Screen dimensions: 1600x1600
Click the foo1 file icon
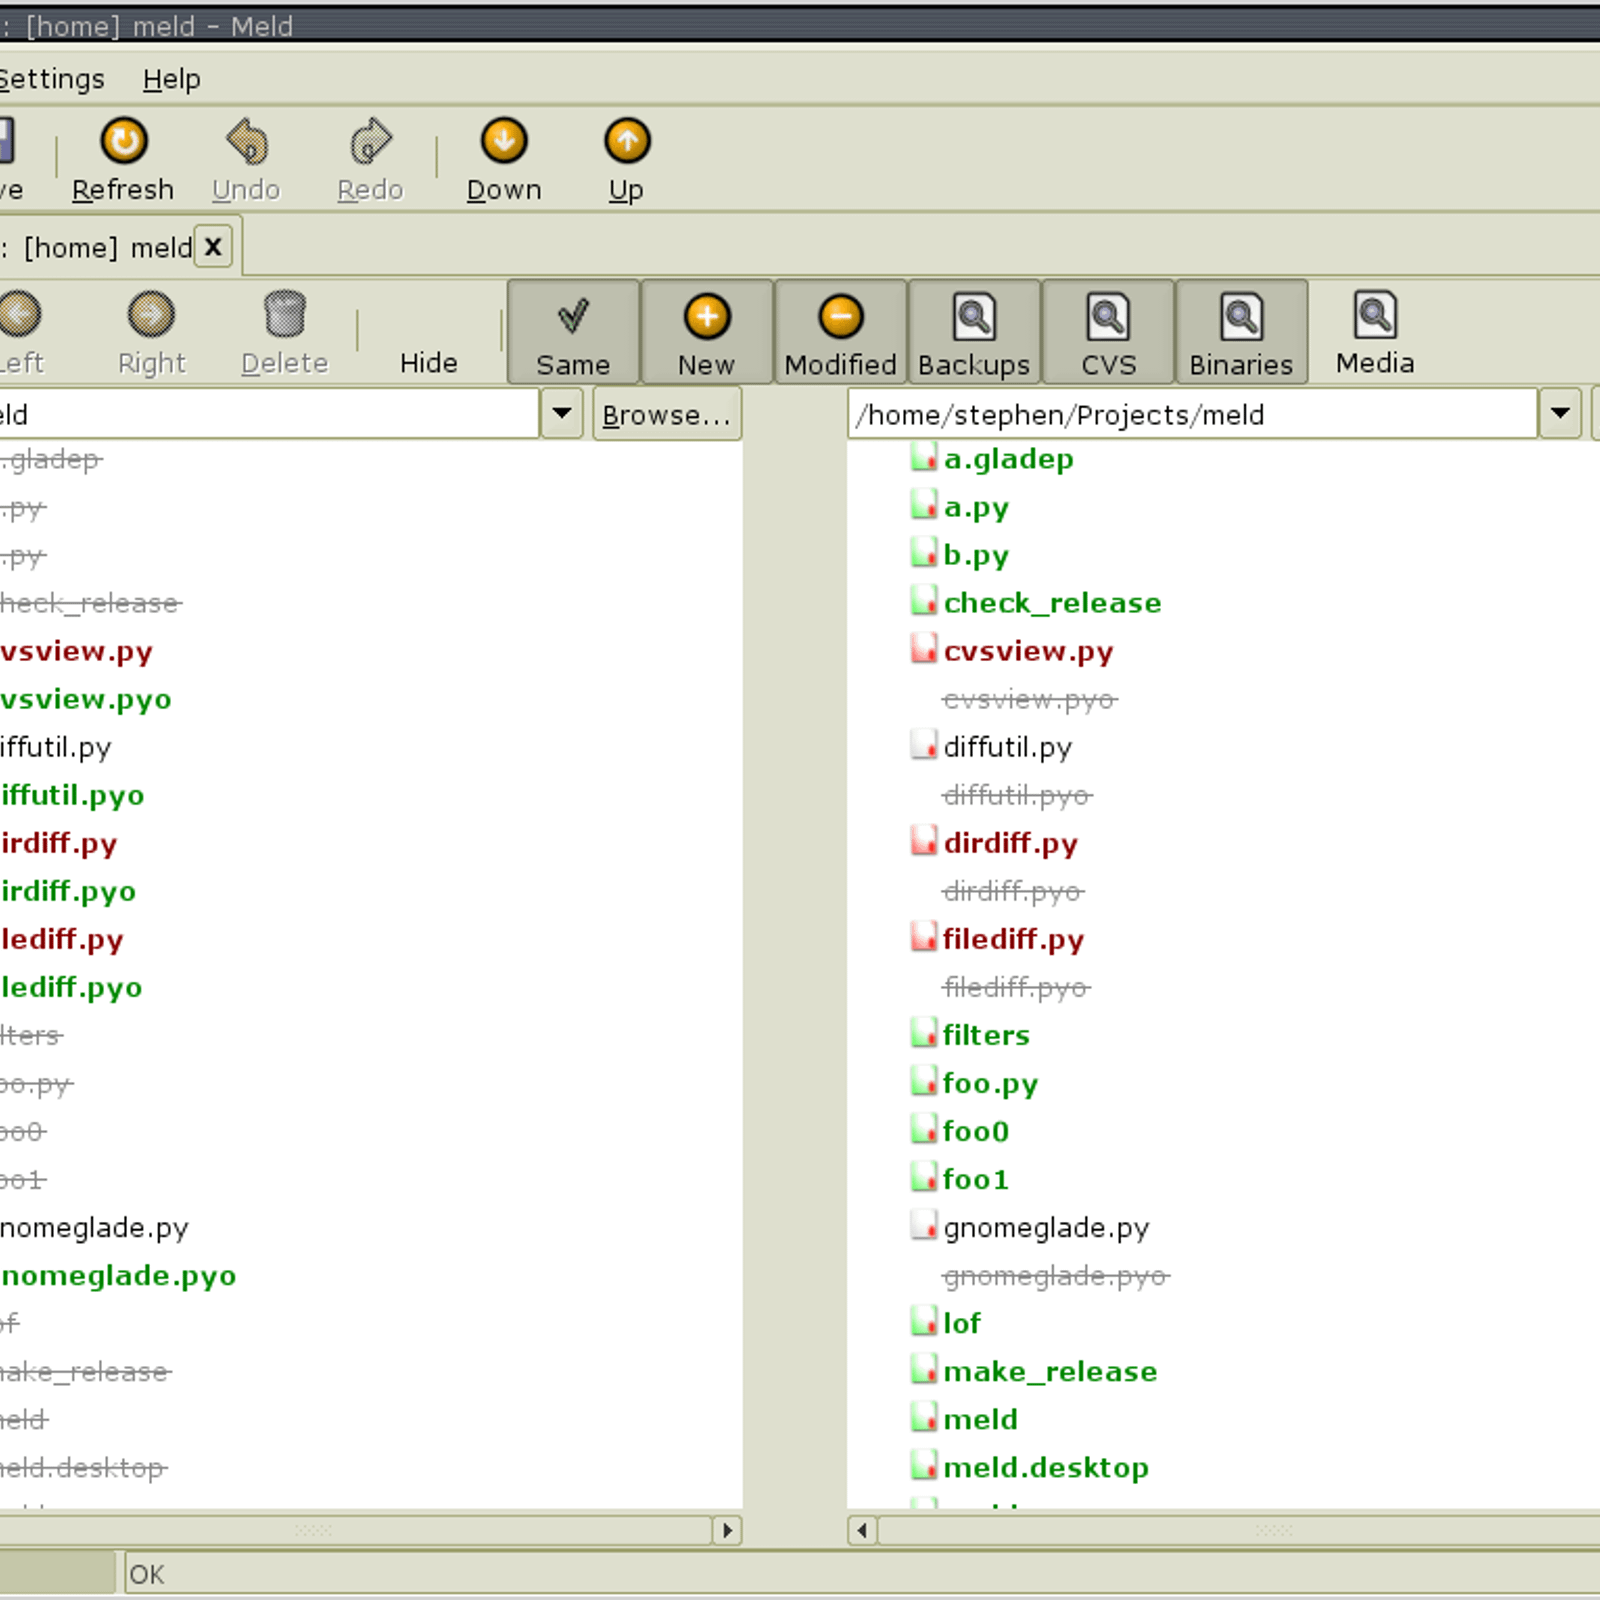coord(924,1177)
